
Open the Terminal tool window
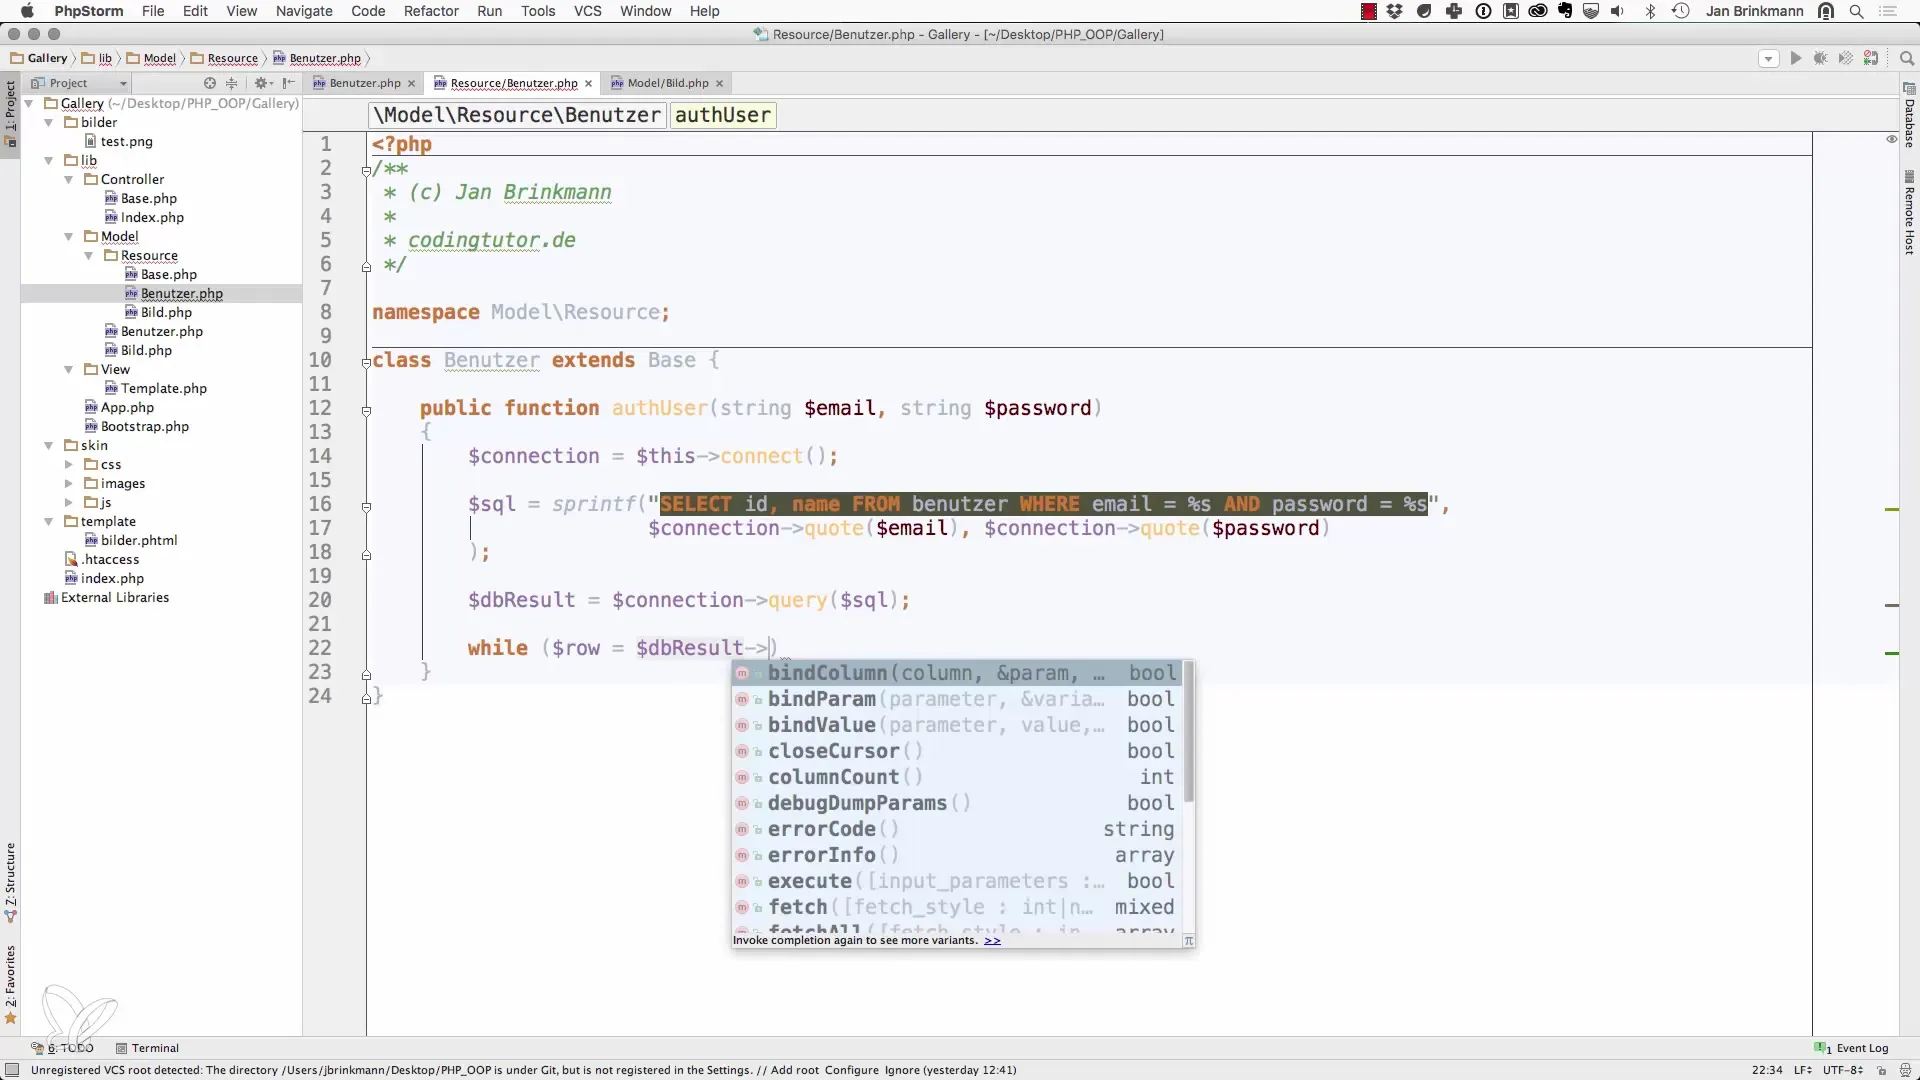[147, 1048]
